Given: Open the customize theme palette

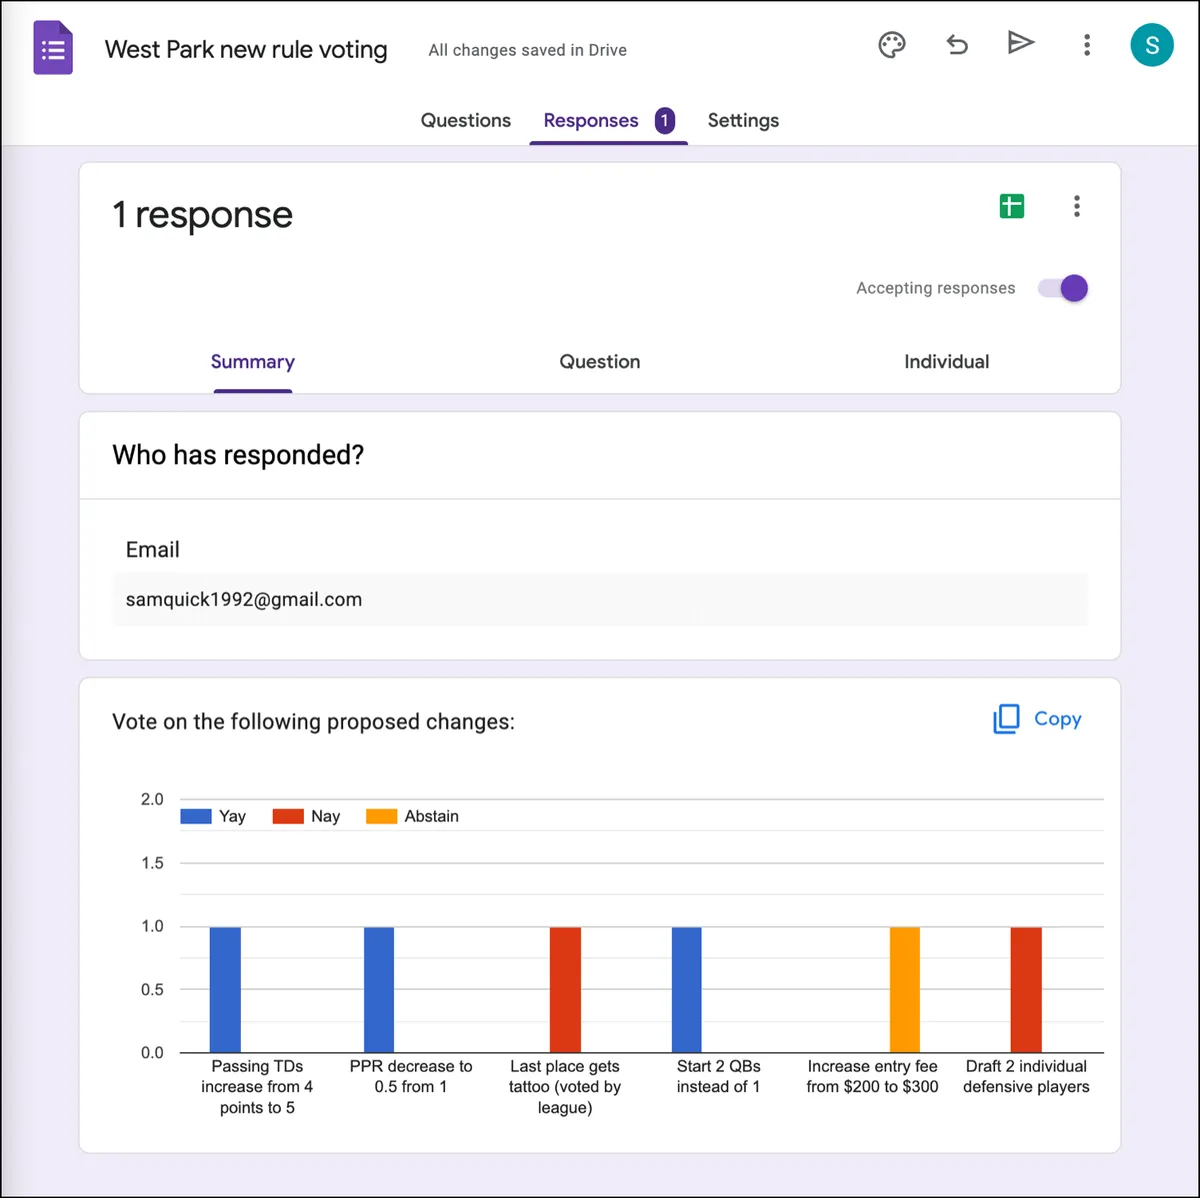Looking at the screenshot, I should [x=892, y=45].
